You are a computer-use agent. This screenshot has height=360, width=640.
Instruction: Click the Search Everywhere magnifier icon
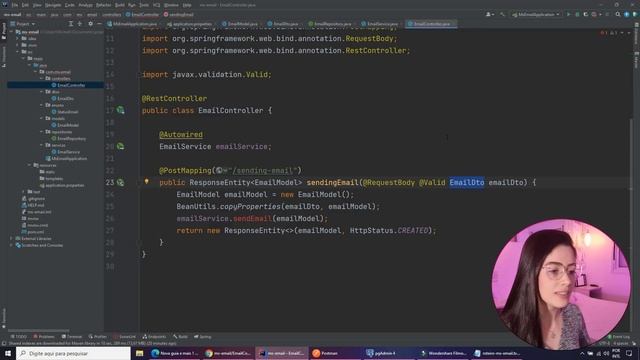[618, 15]
